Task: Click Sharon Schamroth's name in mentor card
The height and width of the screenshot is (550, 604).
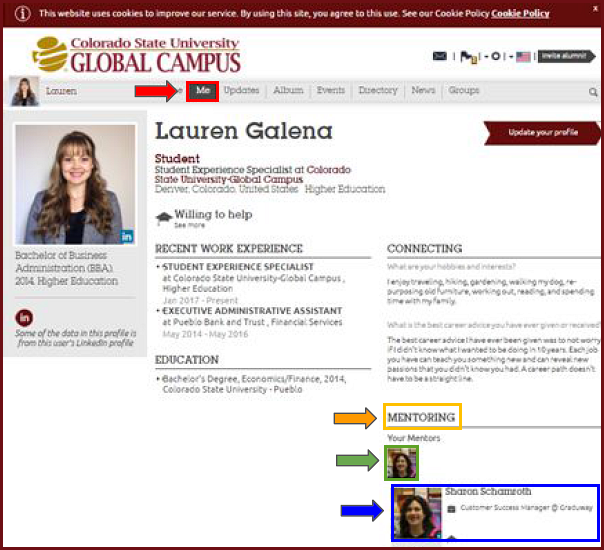Action: click(x=488, y=492)
